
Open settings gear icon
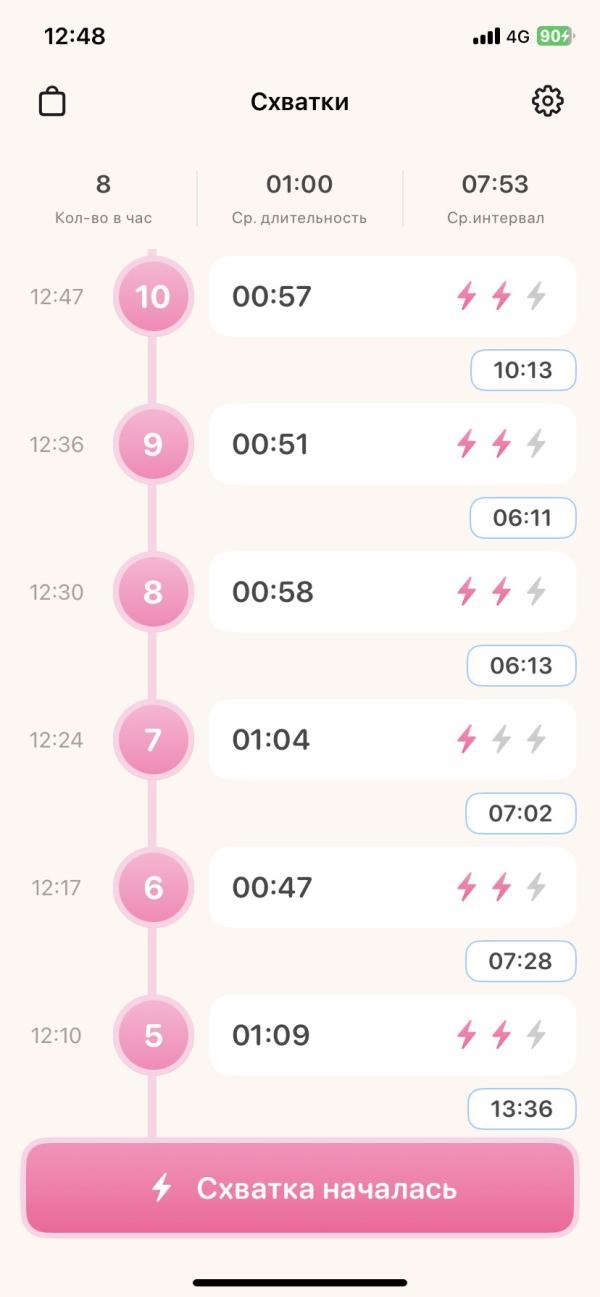pyautogui.click(x=547, y=101)
